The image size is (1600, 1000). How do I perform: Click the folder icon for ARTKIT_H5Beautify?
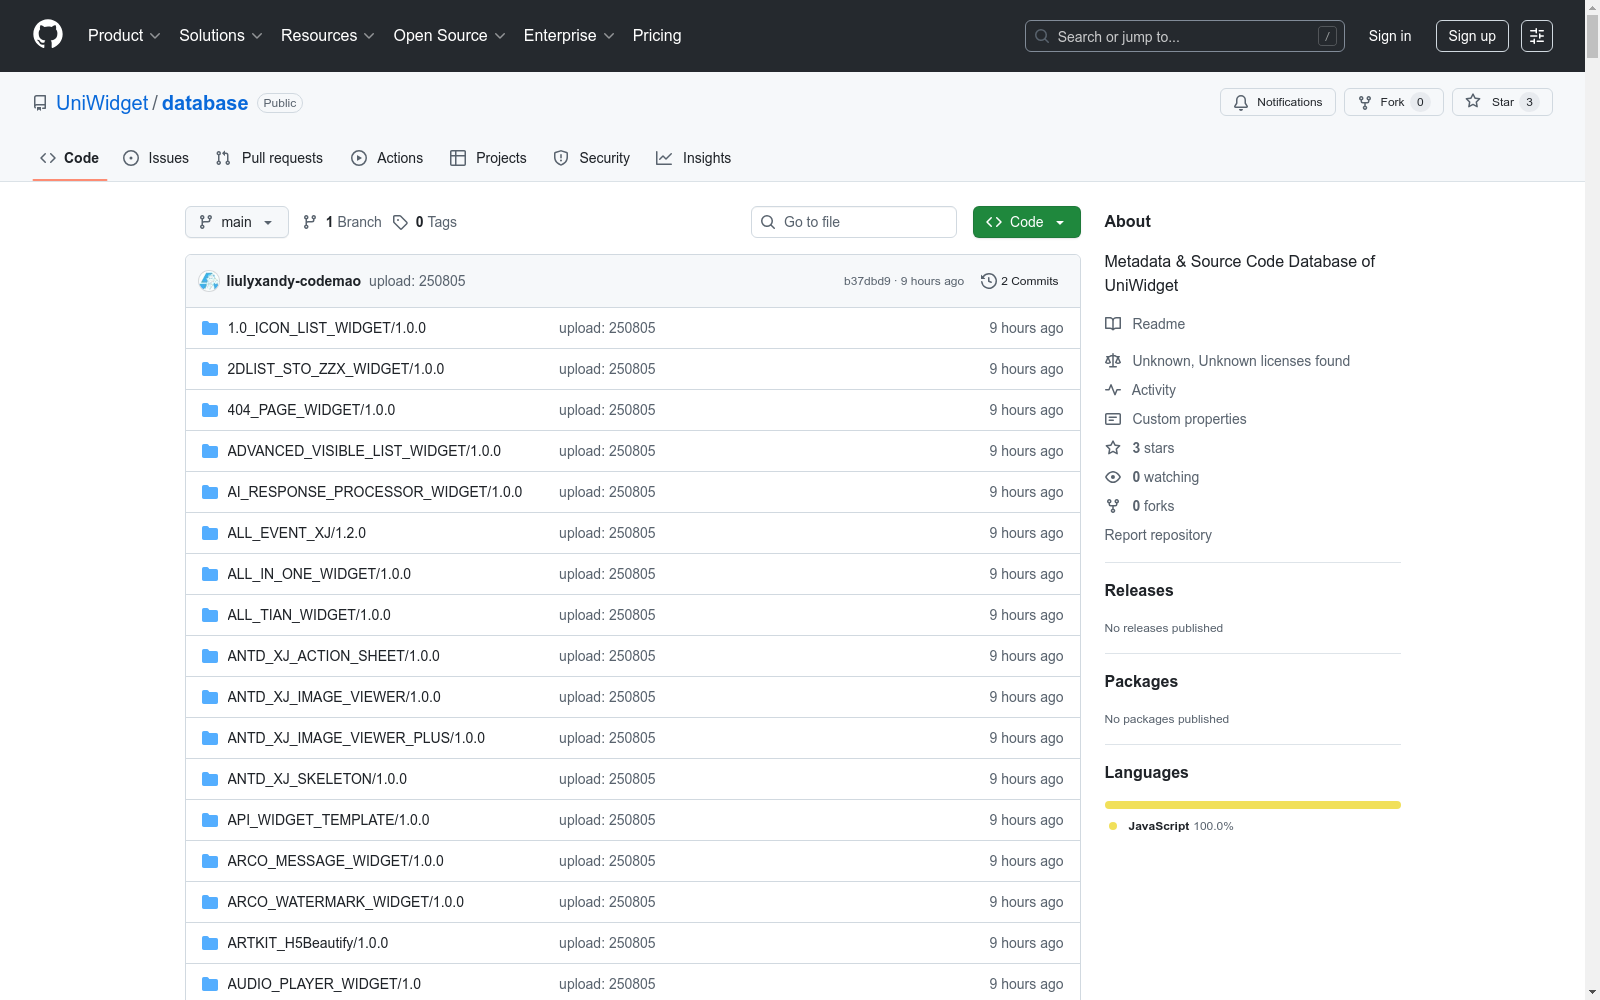pyautogui.click(x=210, y=943)
